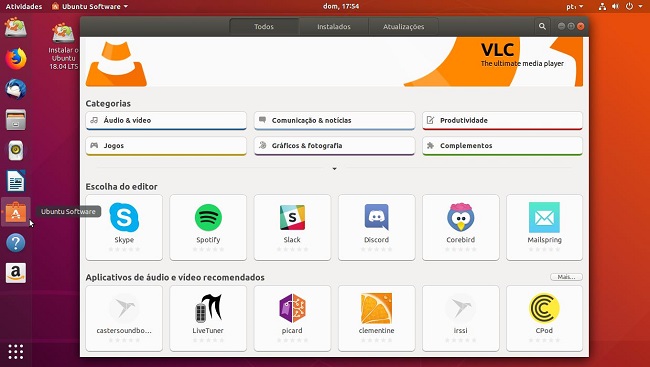Open the Ubuntu Software app menu

(90, 6)
